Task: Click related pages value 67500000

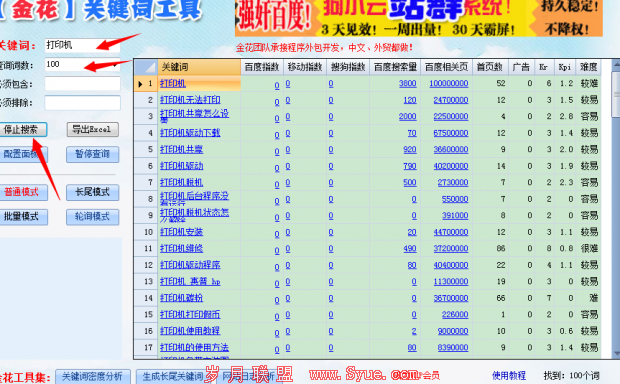Action: (x=451, y=133)
